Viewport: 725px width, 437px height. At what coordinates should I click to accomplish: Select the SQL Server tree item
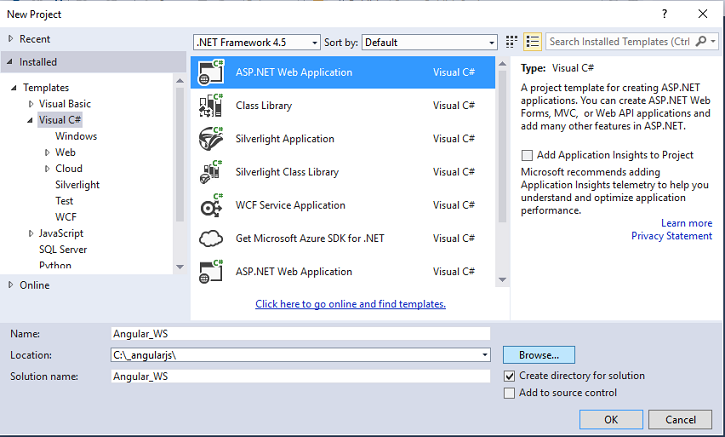tap(63, 250)
